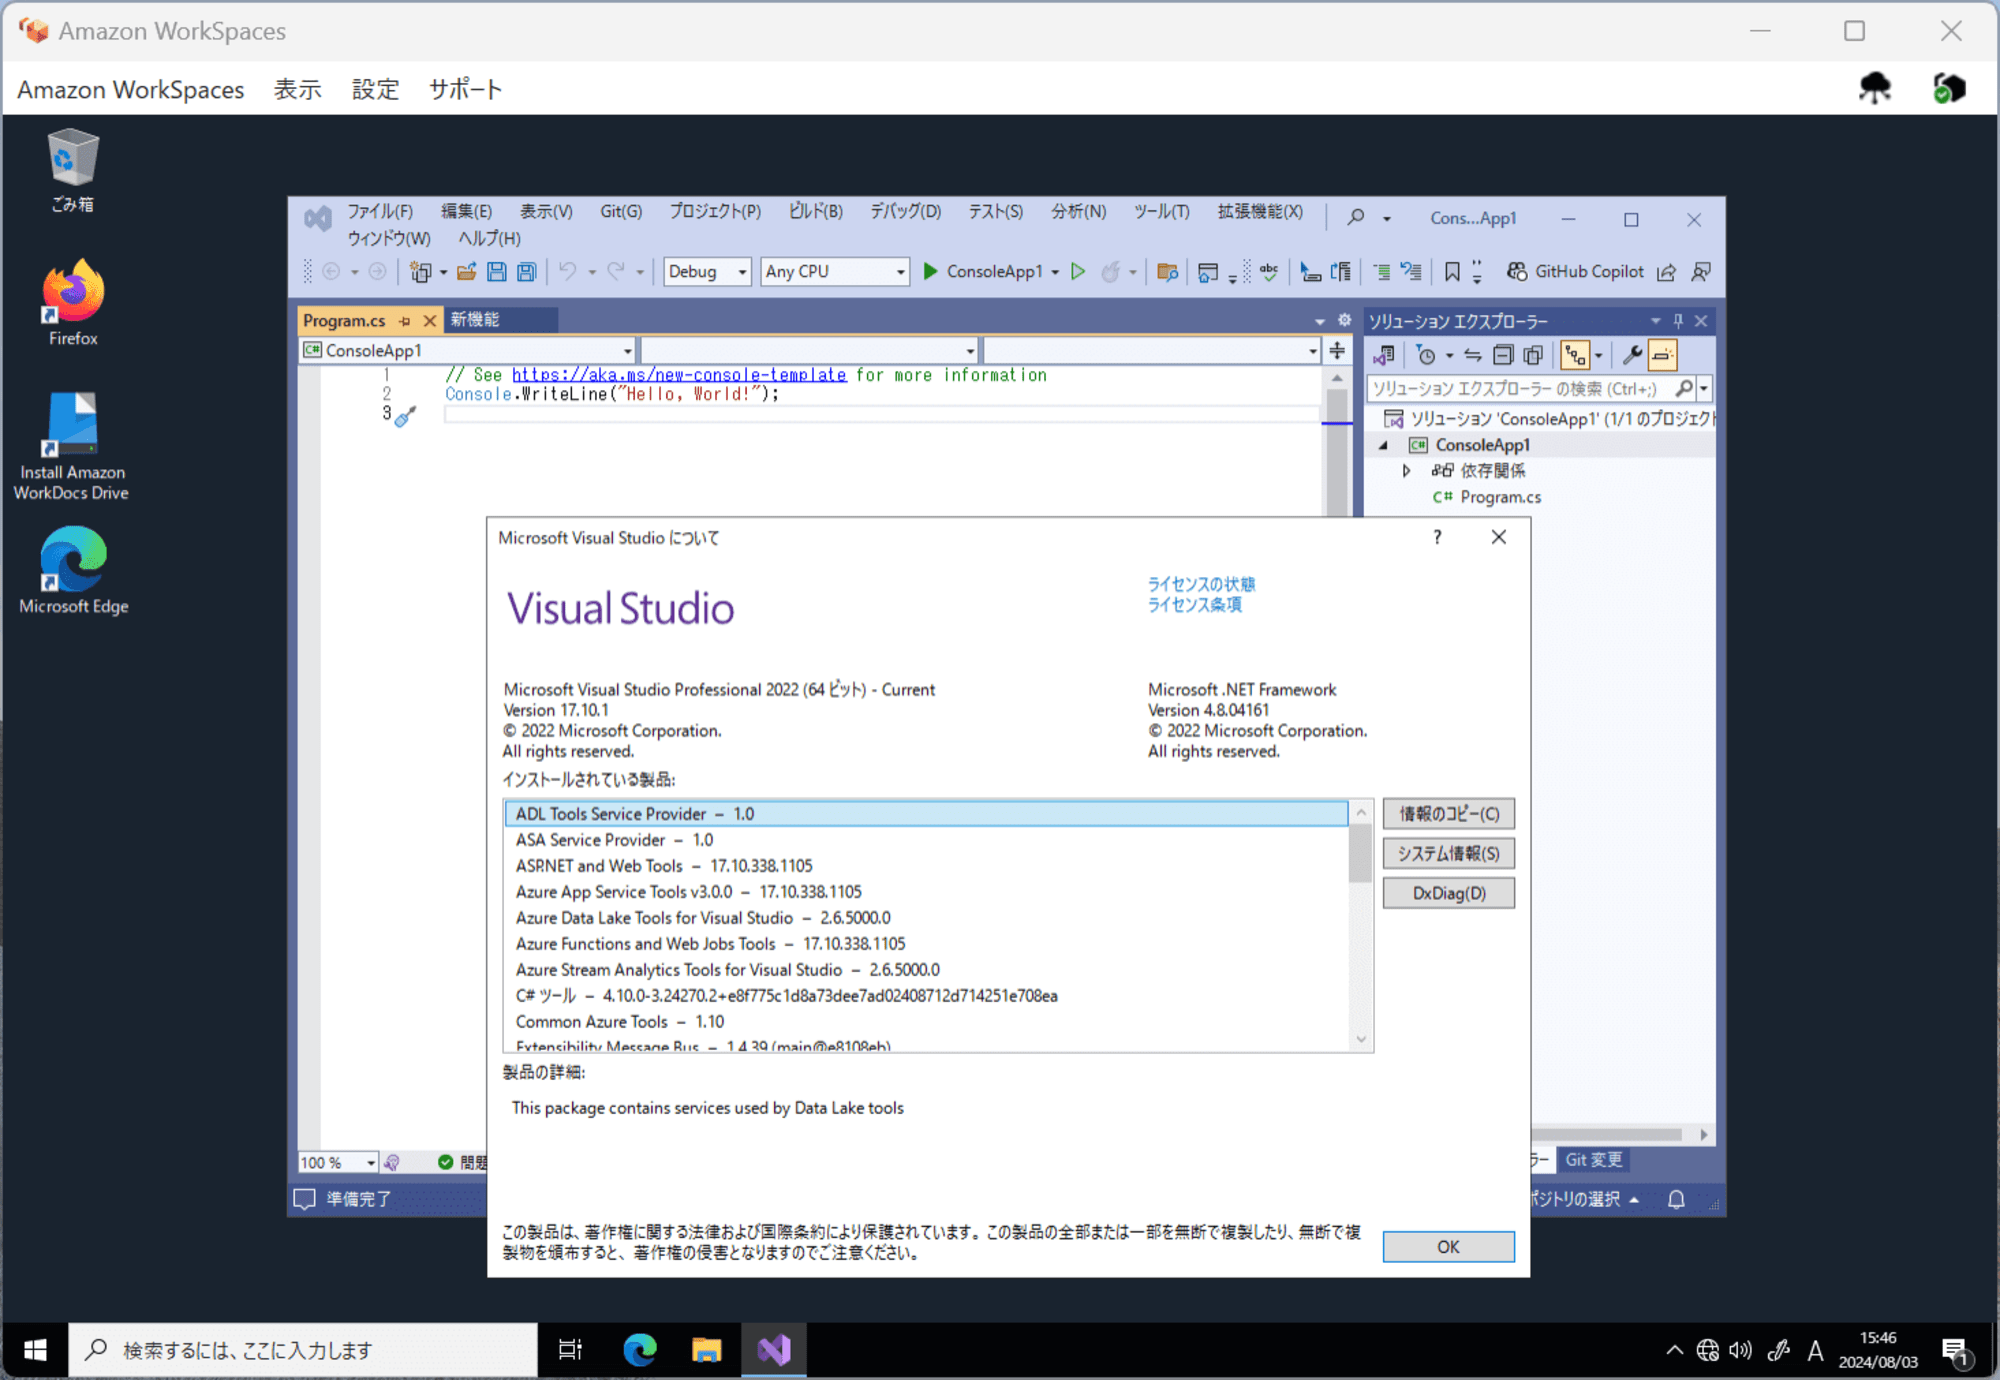Open File Explorer from the taskbar
Screen dimensions: 2000x1380
pyautogui.click(x=707, y=1350)
